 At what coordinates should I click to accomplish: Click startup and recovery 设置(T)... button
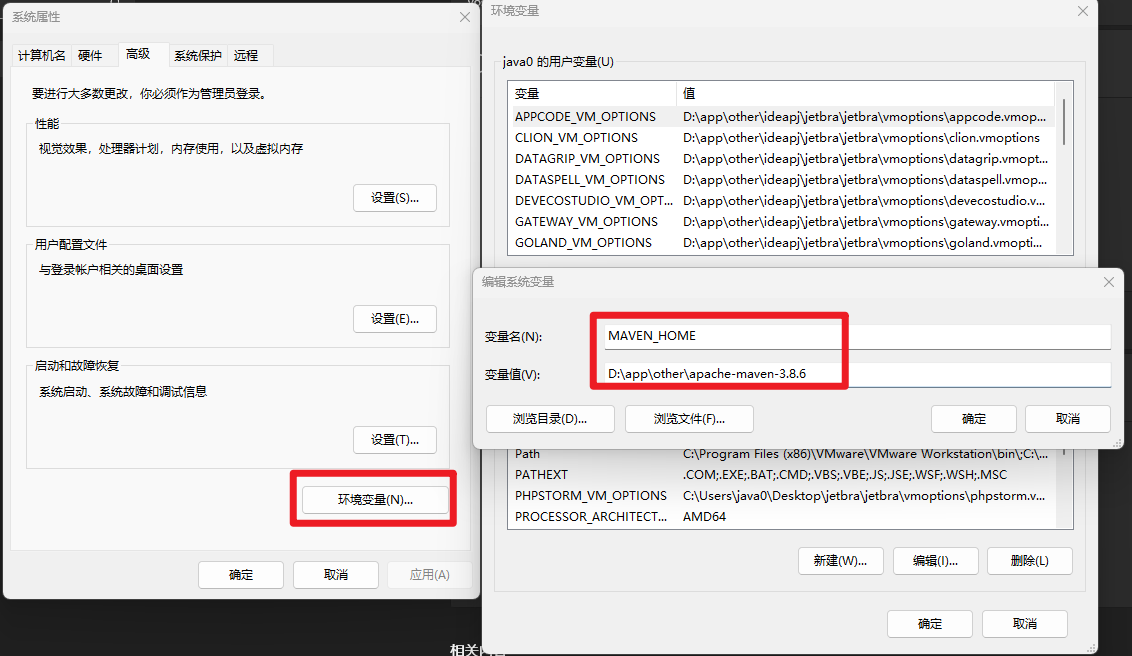pos(394,439)
